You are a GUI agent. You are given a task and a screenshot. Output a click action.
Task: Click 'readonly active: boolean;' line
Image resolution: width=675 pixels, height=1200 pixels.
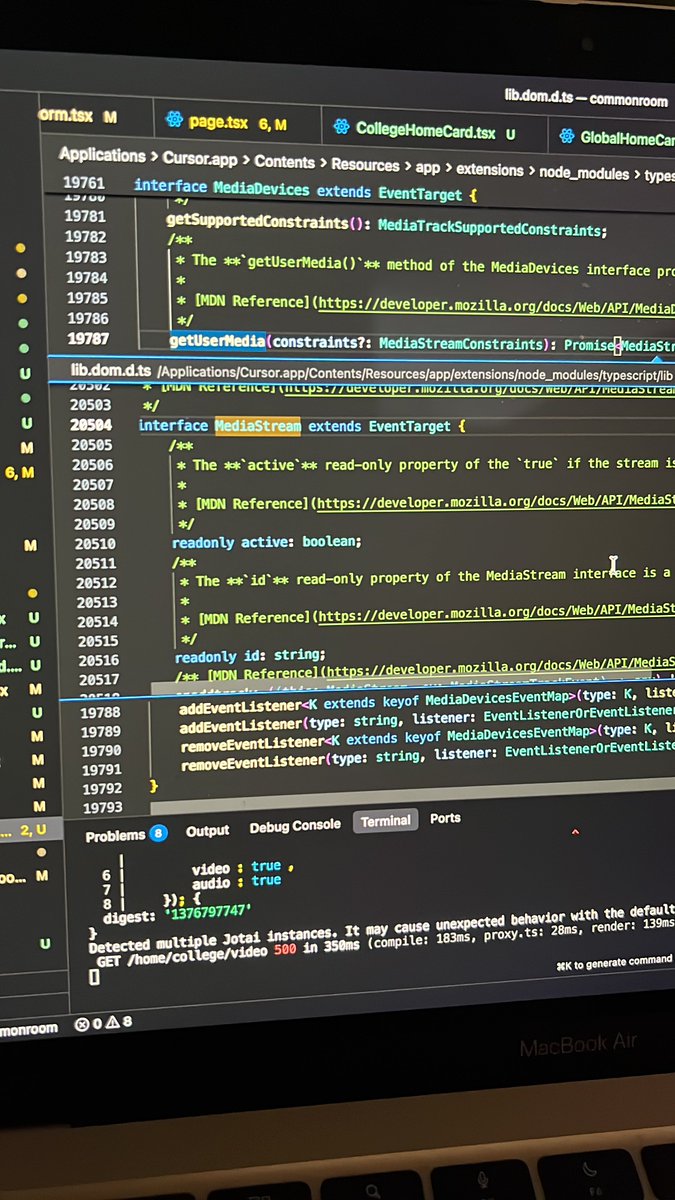click(265, 542)
